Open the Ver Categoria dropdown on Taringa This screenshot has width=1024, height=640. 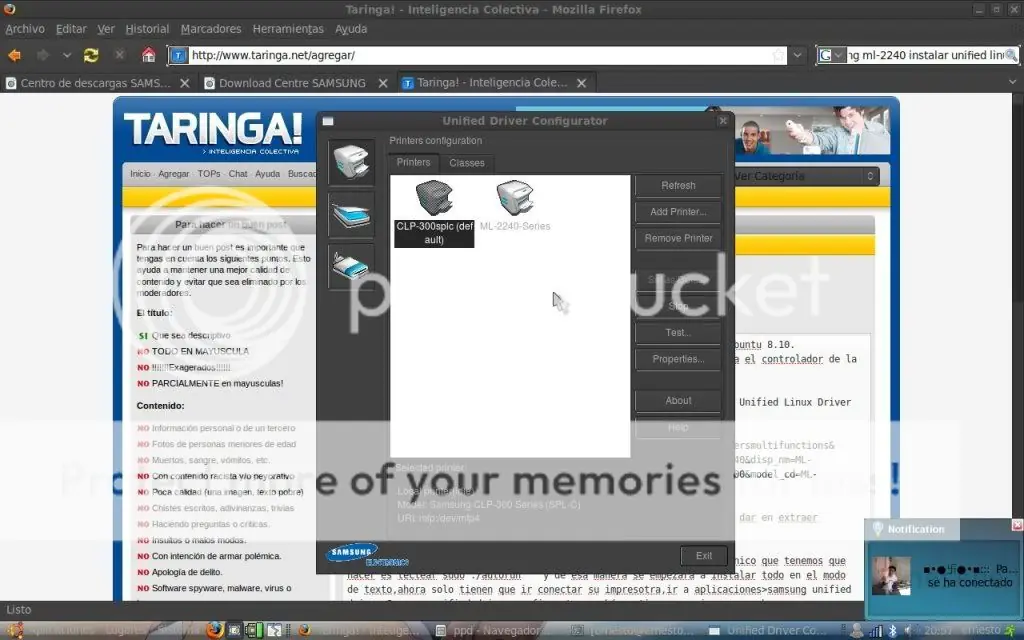(807, 176)
